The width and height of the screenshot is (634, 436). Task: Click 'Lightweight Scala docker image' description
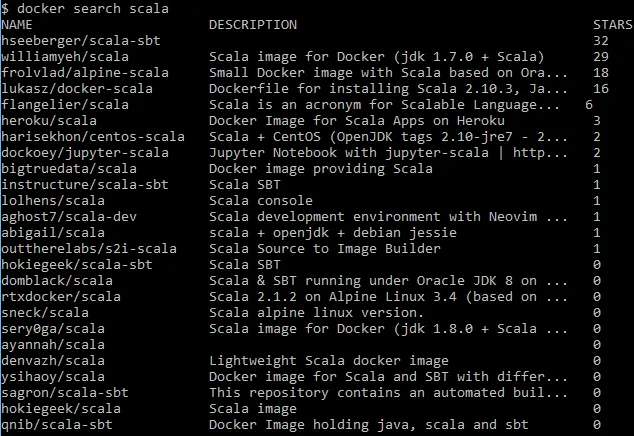[x=329, y=361]
